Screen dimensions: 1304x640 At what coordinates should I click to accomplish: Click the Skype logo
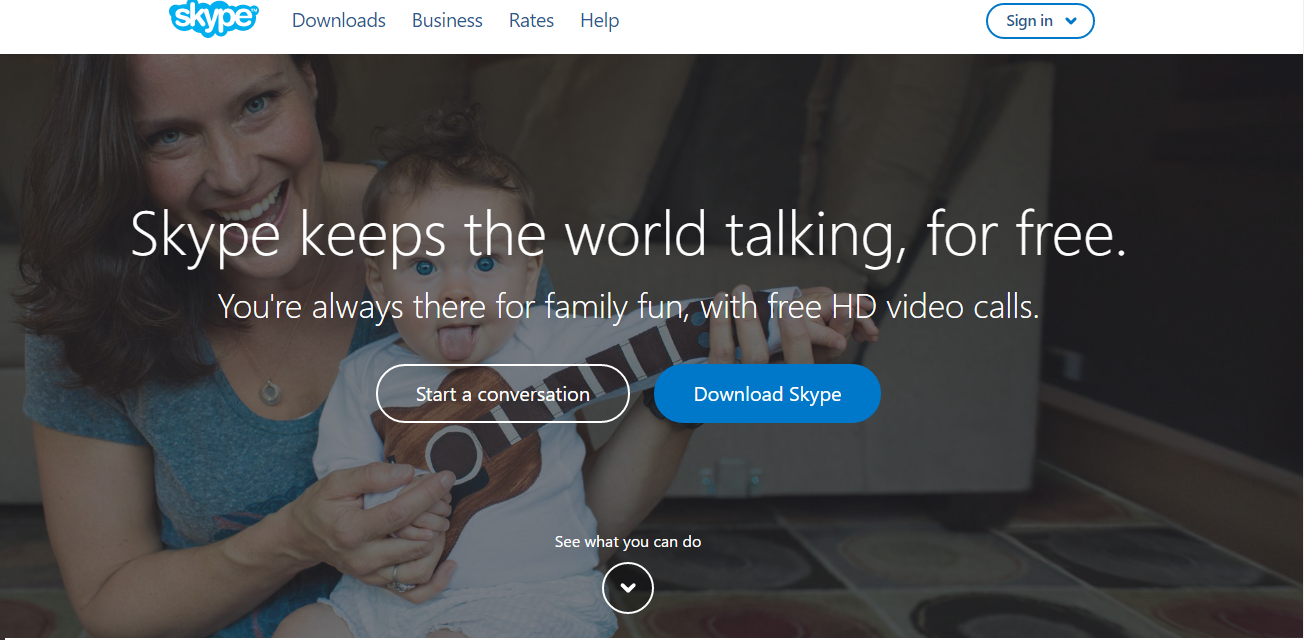(x=214, y=19)
